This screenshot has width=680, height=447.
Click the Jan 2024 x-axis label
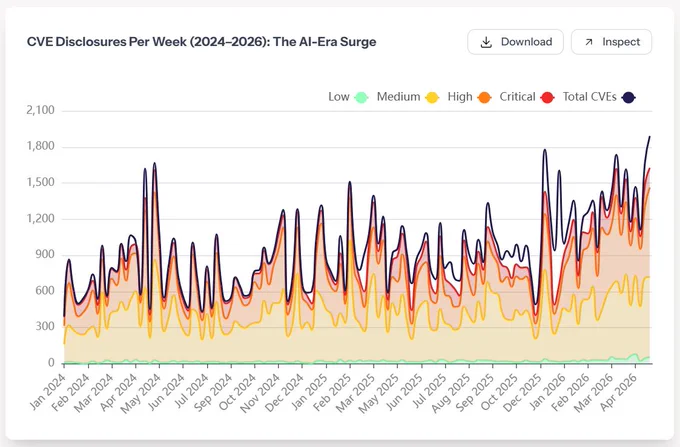[48, 391]
